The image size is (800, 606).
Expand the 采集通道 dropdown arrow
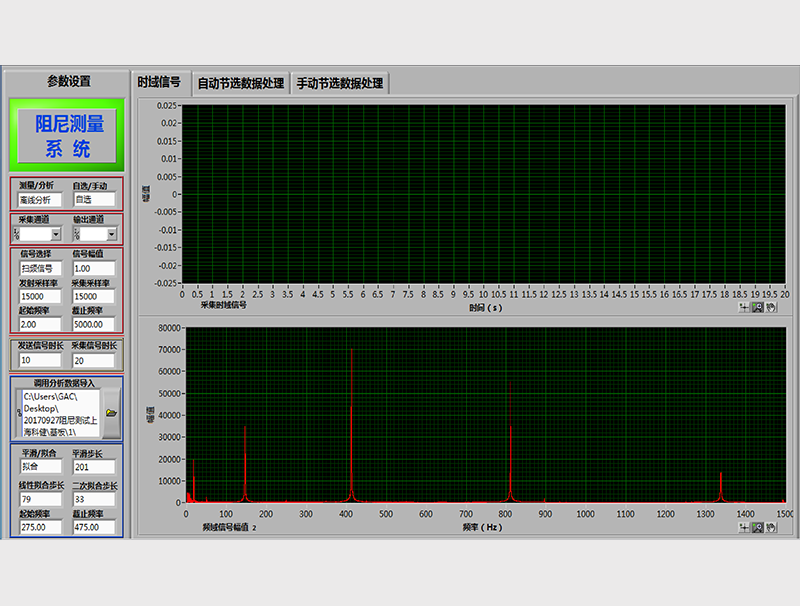click(x=56, y=234)
